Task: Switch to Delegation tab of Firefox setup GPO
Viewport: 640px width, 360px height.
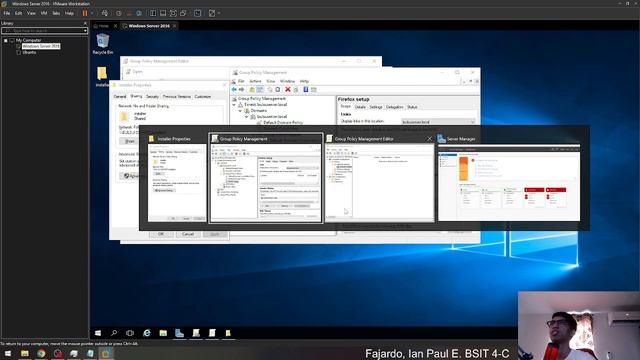Action: coord(394,107)
